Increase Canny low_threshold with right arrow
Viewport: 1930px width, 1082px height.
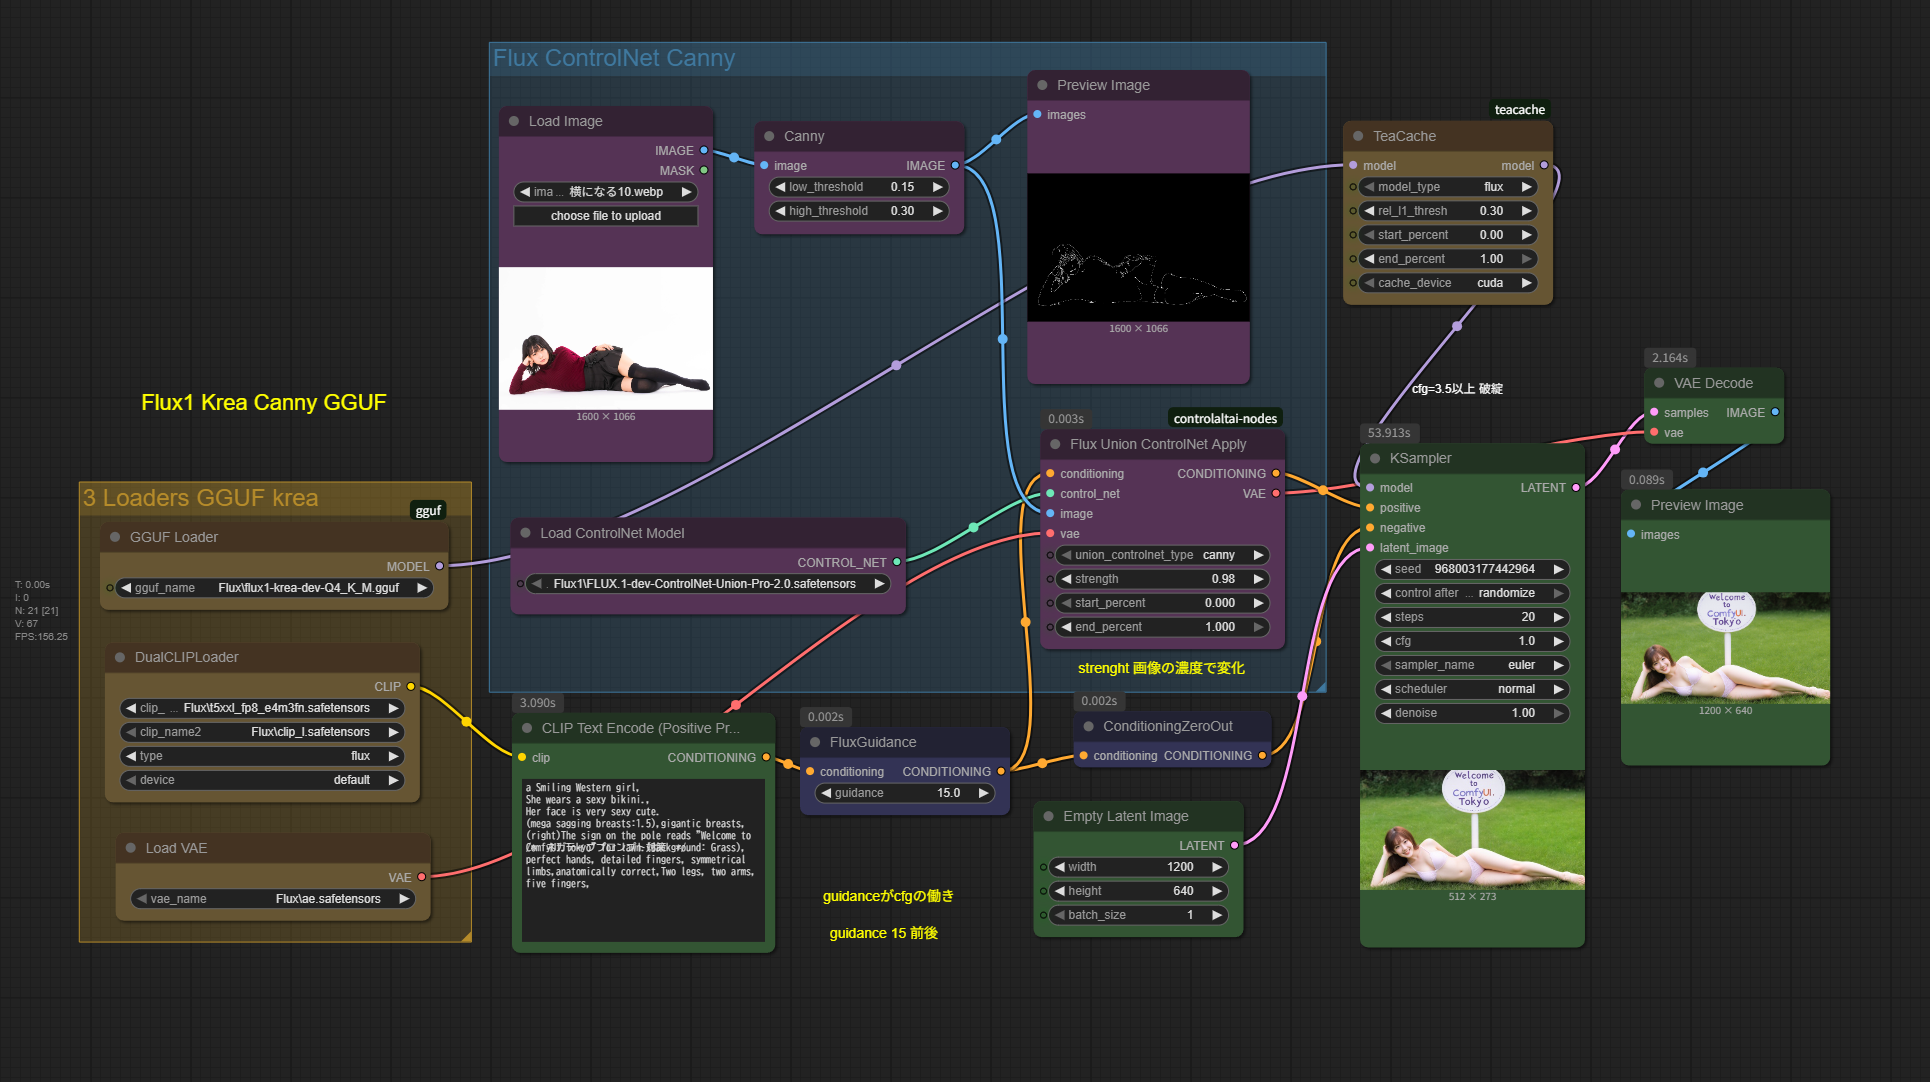click(x=937, y=187)
